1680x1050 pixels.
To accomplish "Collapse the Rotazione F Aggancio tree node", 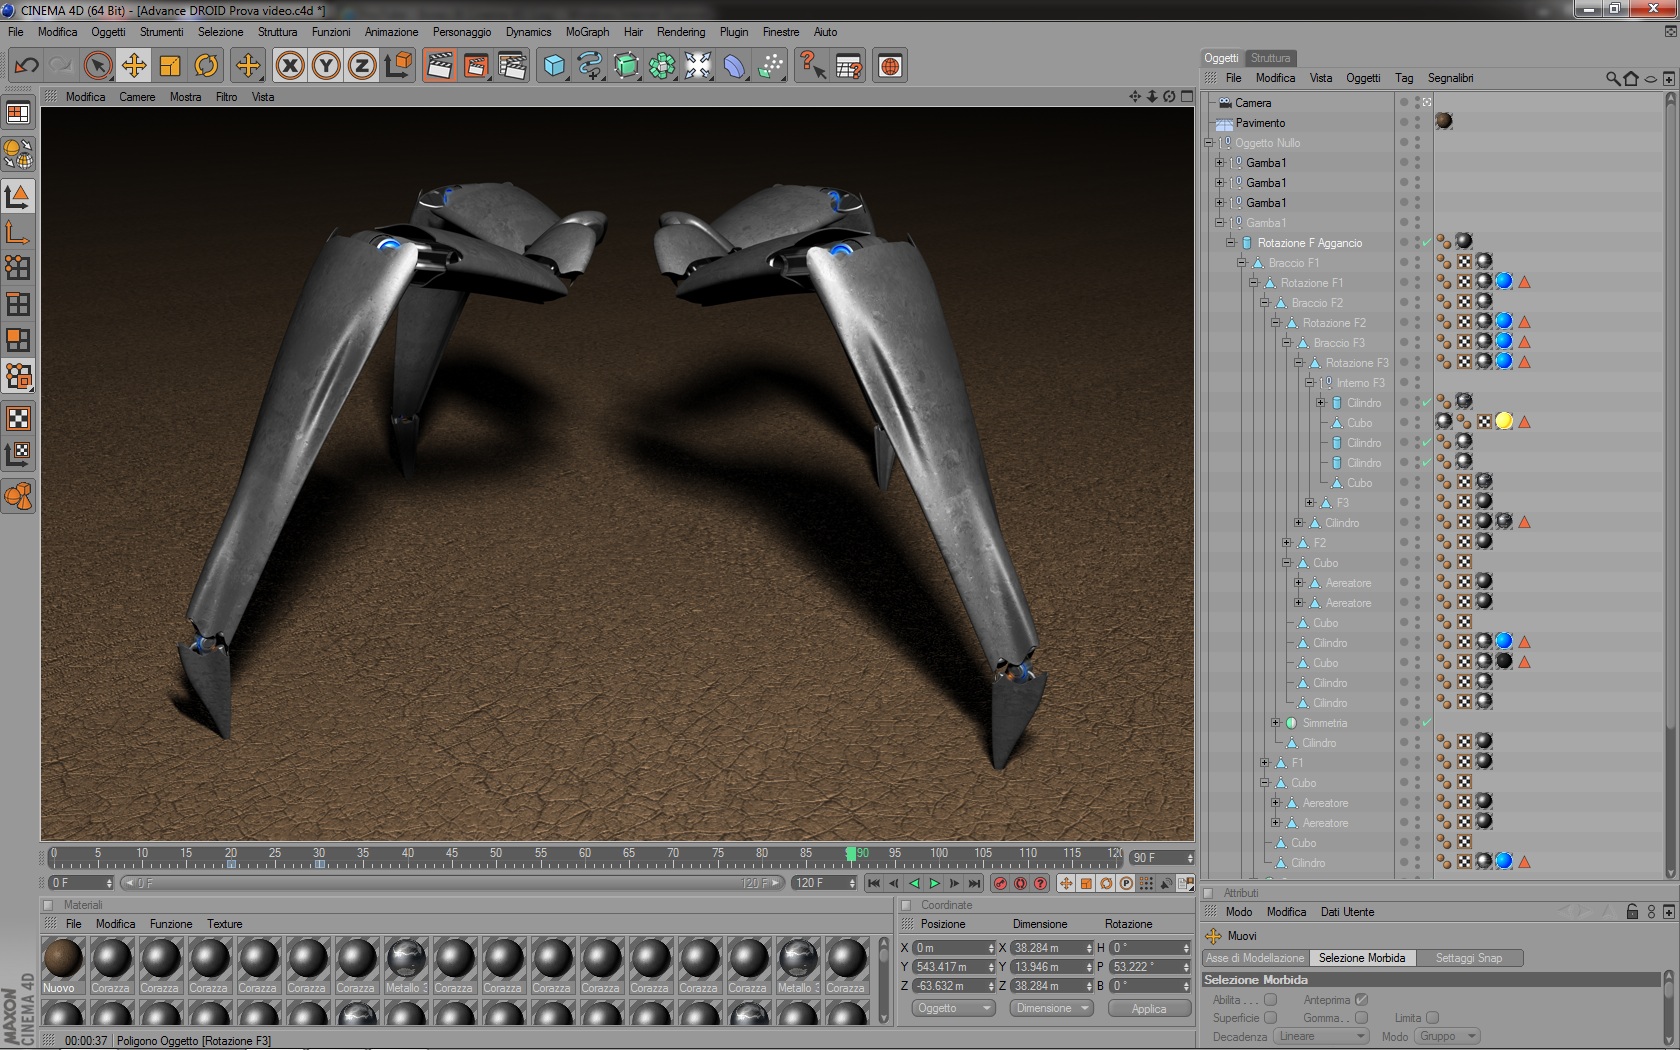I will (1231, 242).
